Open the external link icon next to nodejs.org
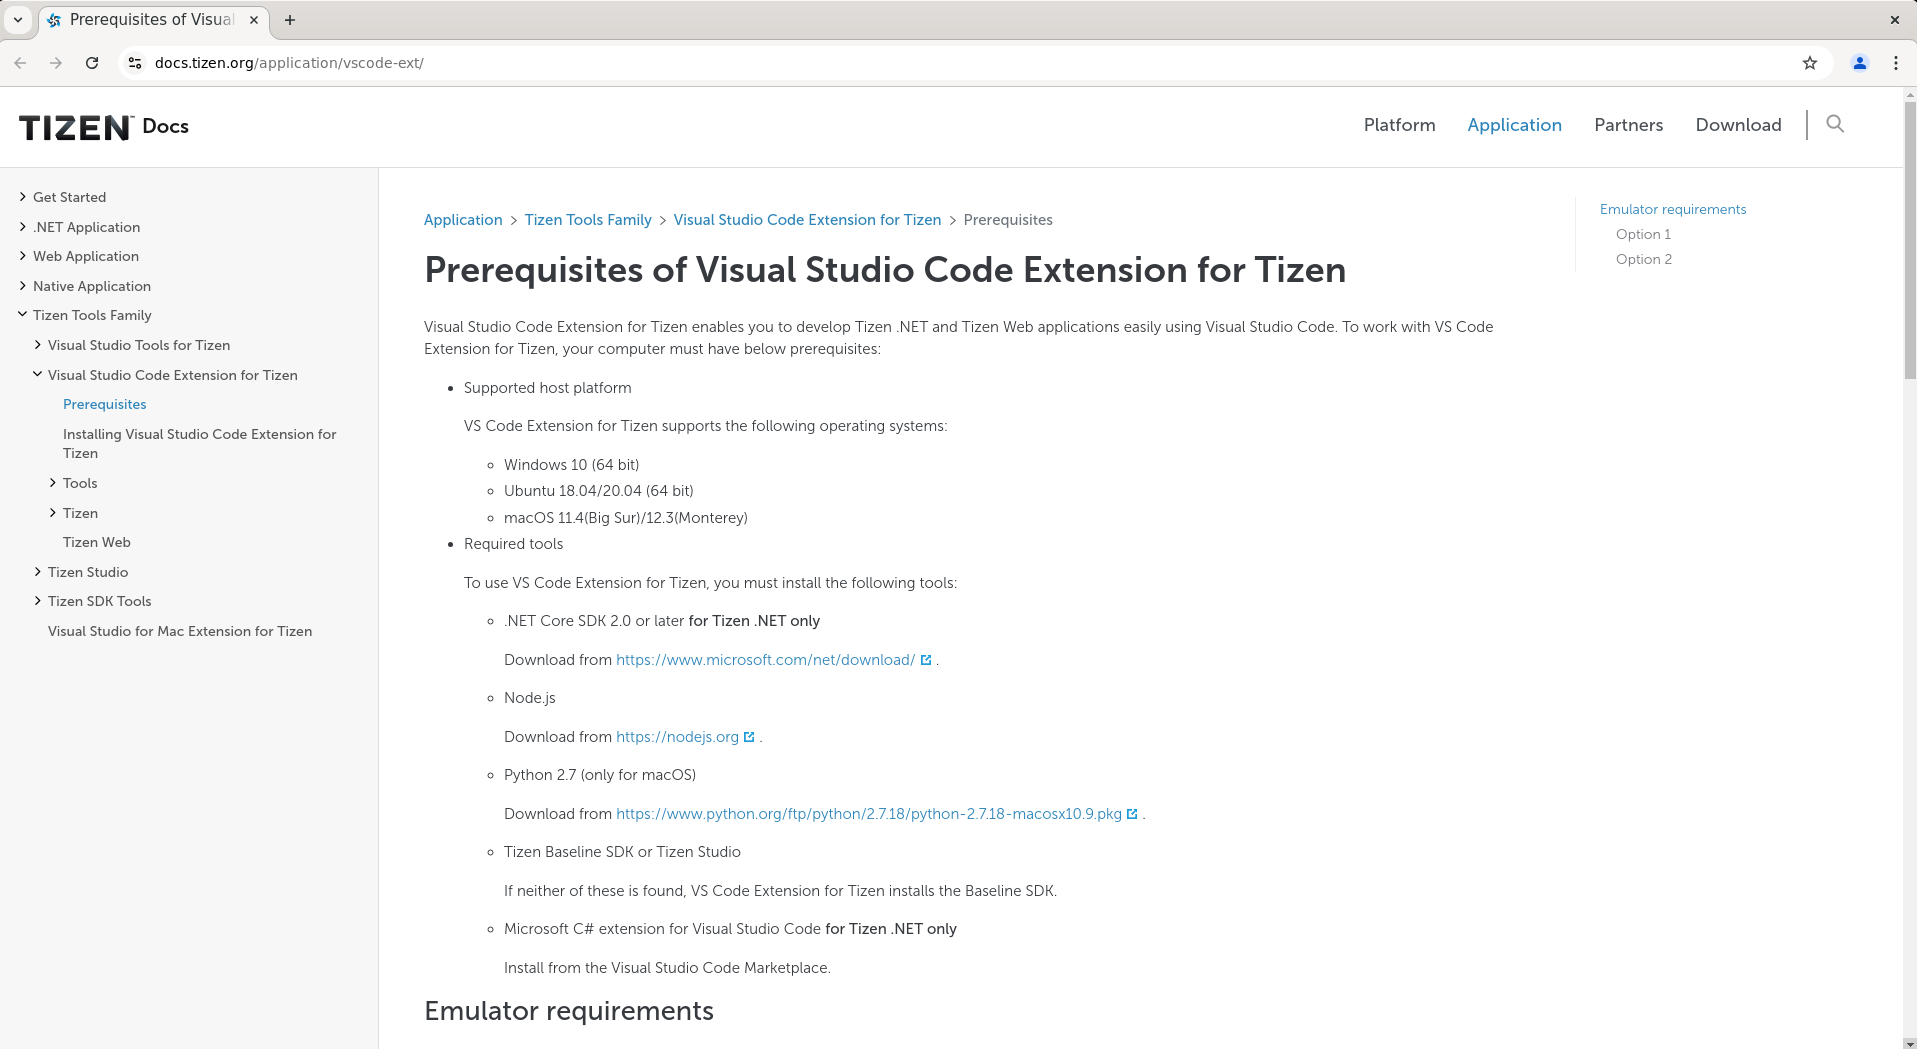 pyautogui.click(x=751, y=736)
